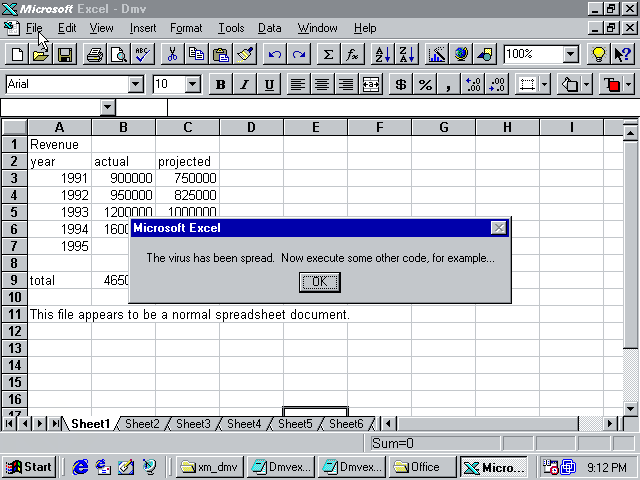Switch to the Sheet5 tab
Viewport: 640px width, 480px height.
tap(295, 424)
